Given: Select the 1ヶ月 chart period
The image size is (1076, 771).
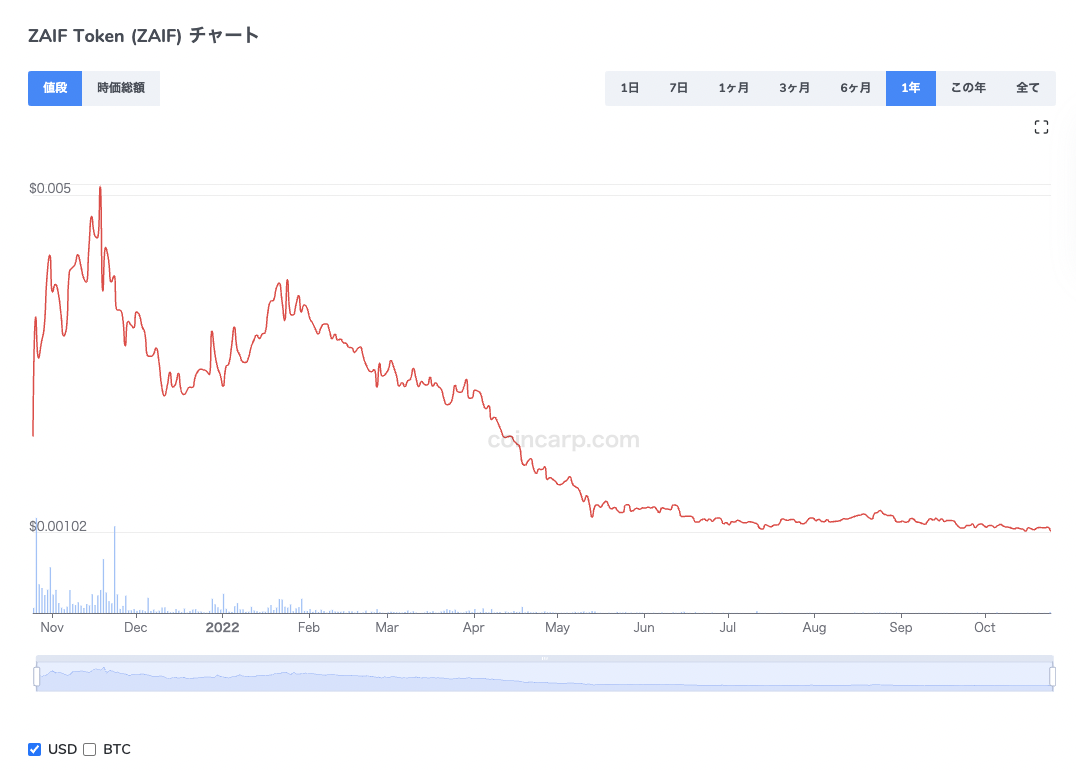Looking at the screenshot, I should click(x=734, y=88).
